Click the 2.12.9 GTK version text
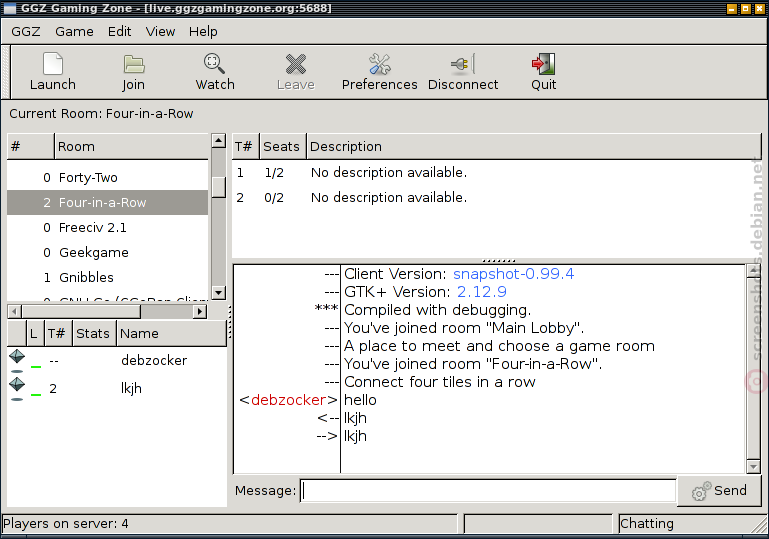Screen dimensions: 769x539 coord(482,292)
